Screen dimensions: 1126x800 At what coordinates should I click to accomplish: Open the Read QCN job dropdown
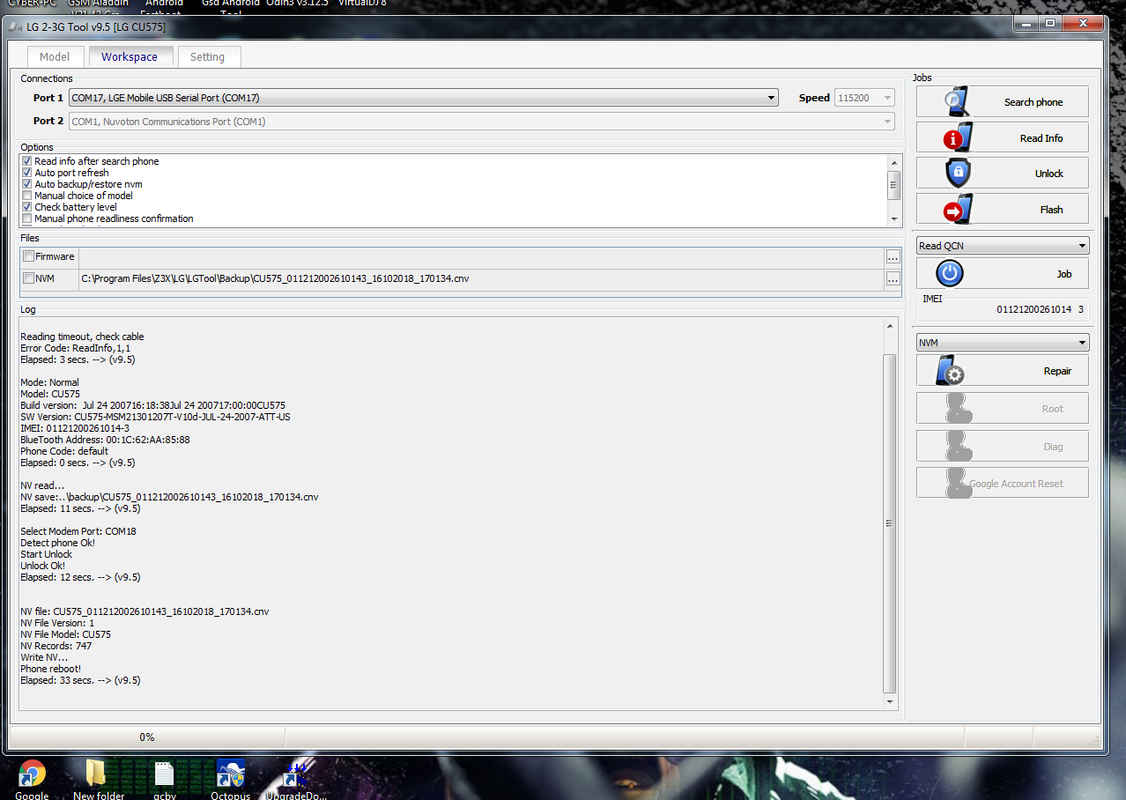pyautogui.click(x=1002, y=246)
